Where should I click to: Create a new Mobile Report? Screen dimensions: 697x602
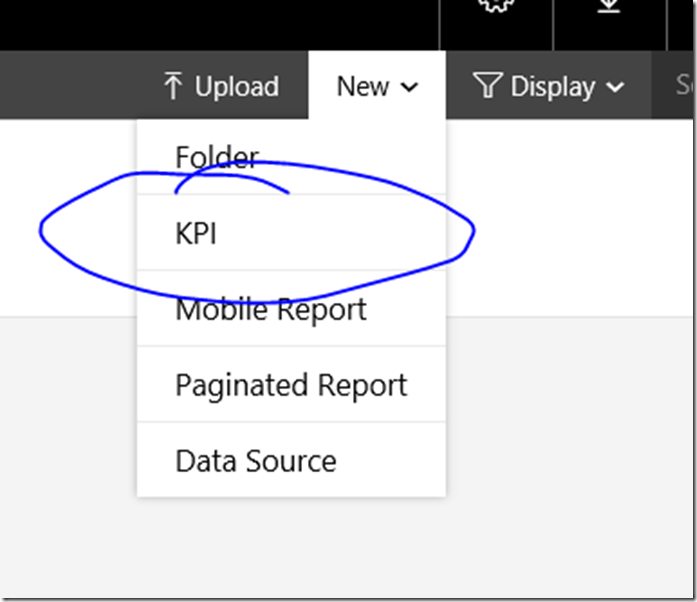[x=270, y=309]
